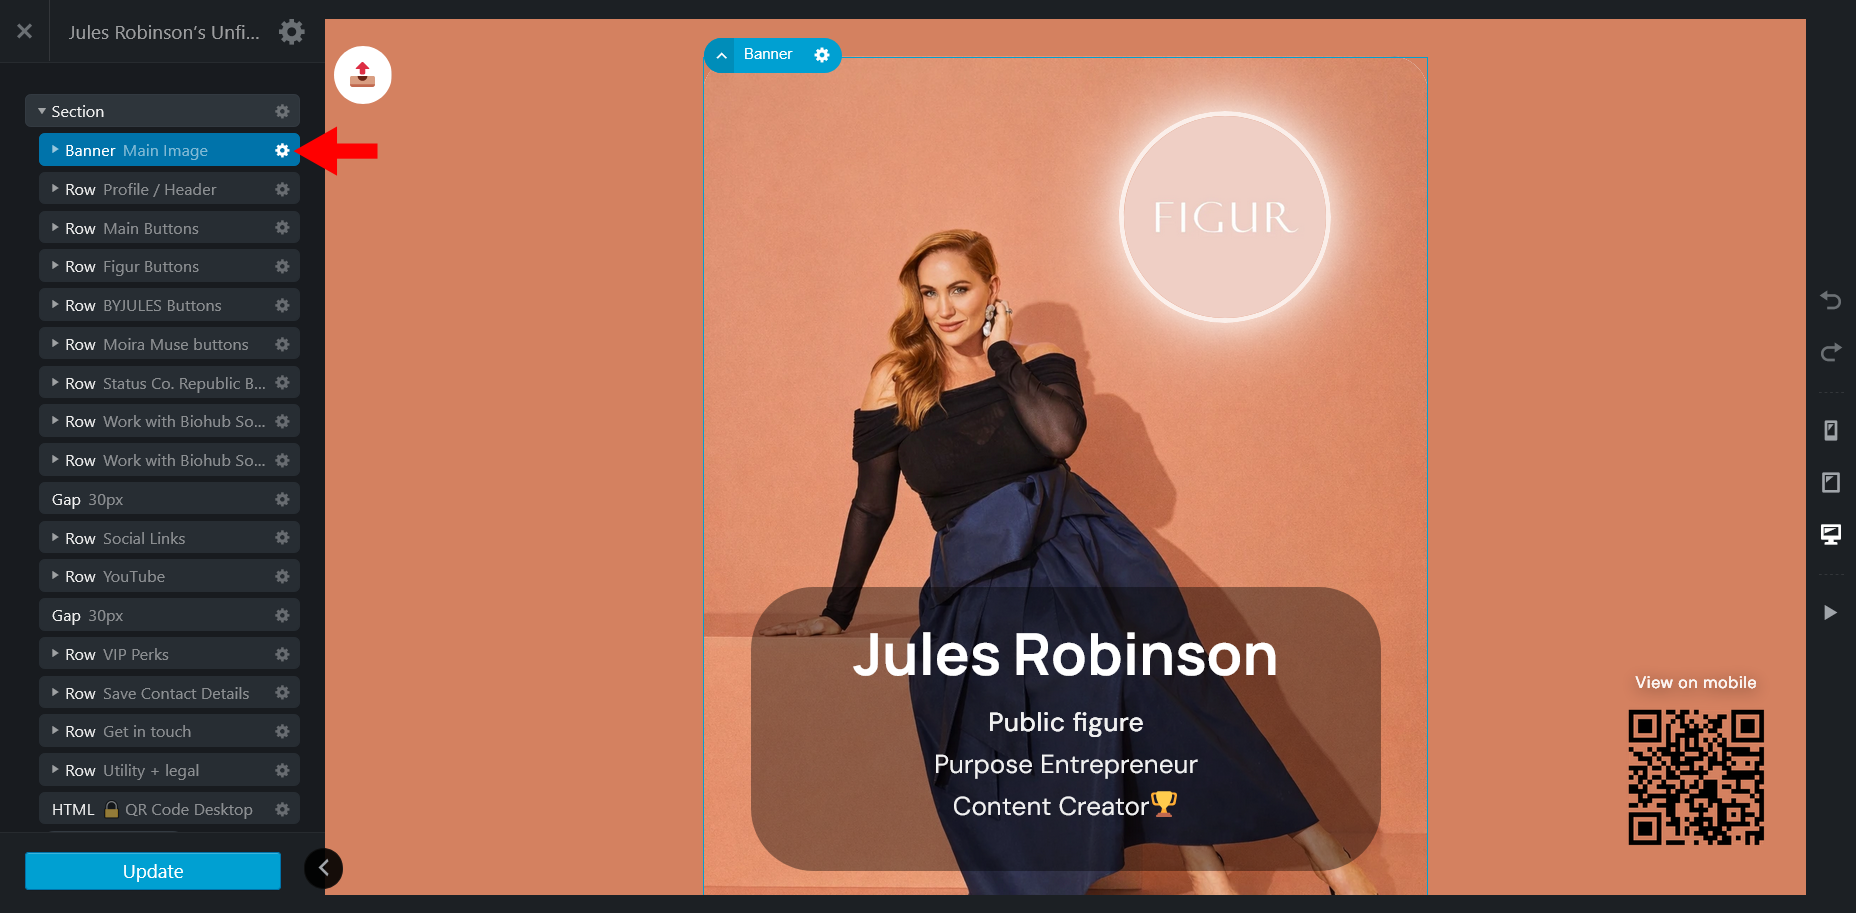The width and height of the screenshot is (1856, 913).
Task: Click the Update button
Action: [x=153, y=871]
